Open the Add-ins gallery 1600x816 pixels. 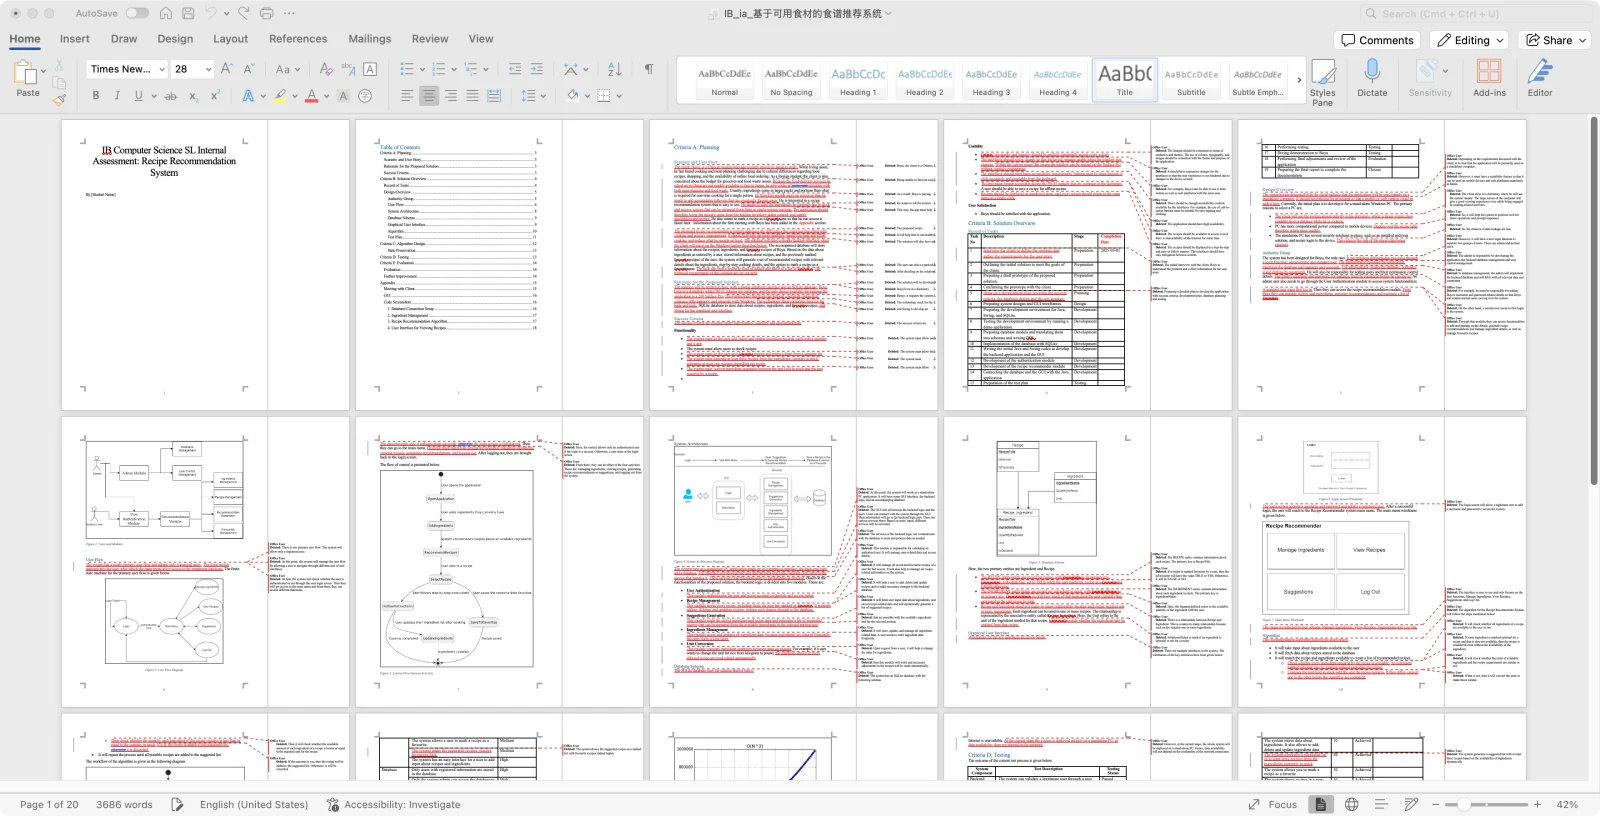click(x=1489, y=78)
